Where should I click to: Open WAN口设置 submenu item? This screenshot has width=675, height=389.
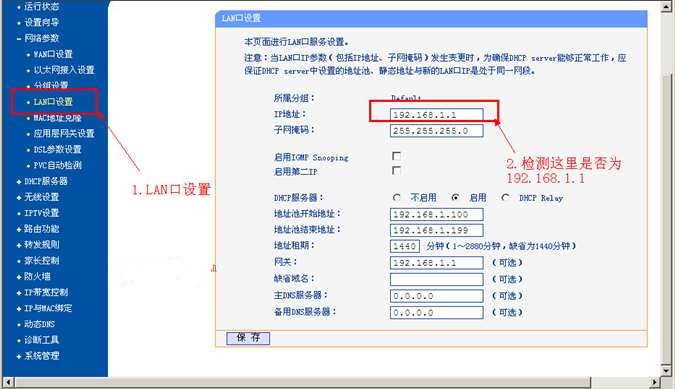point(53,54)
